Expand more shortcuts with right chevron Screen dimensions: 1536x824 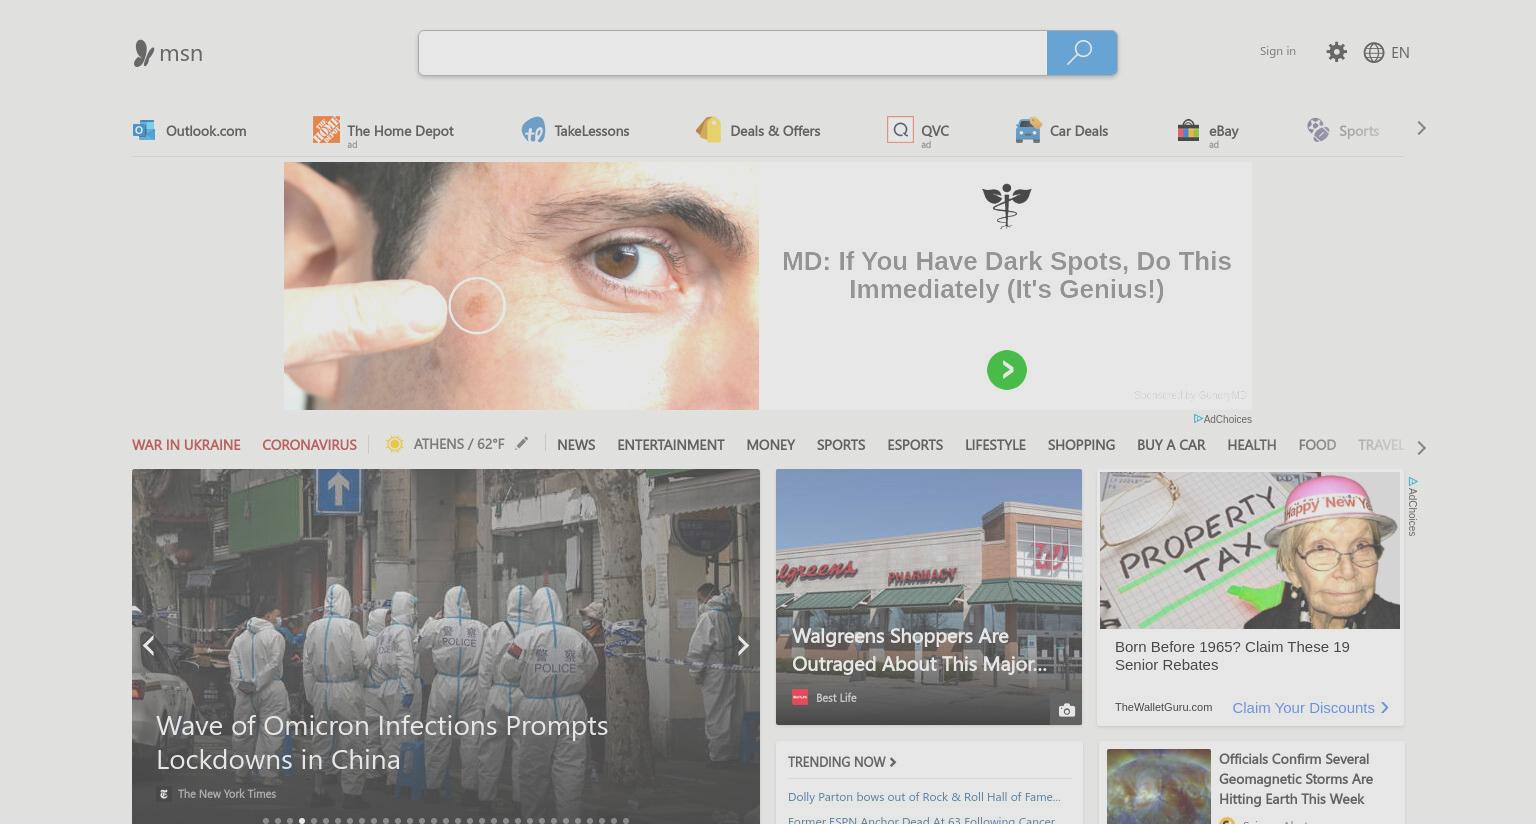tap(1421, 128)
